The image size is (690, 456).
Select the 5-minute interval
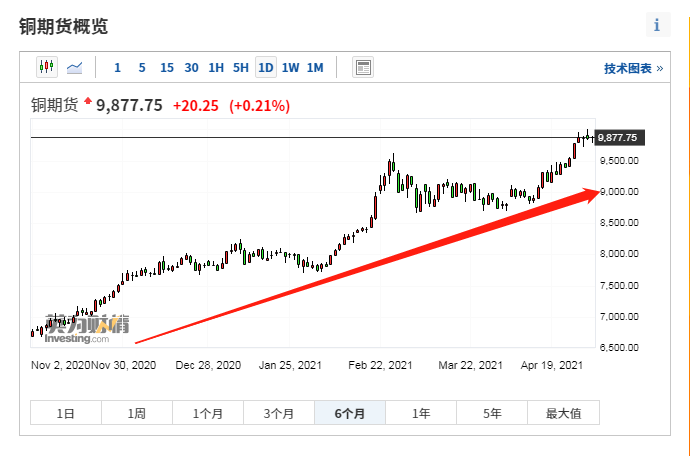[141, 68]
